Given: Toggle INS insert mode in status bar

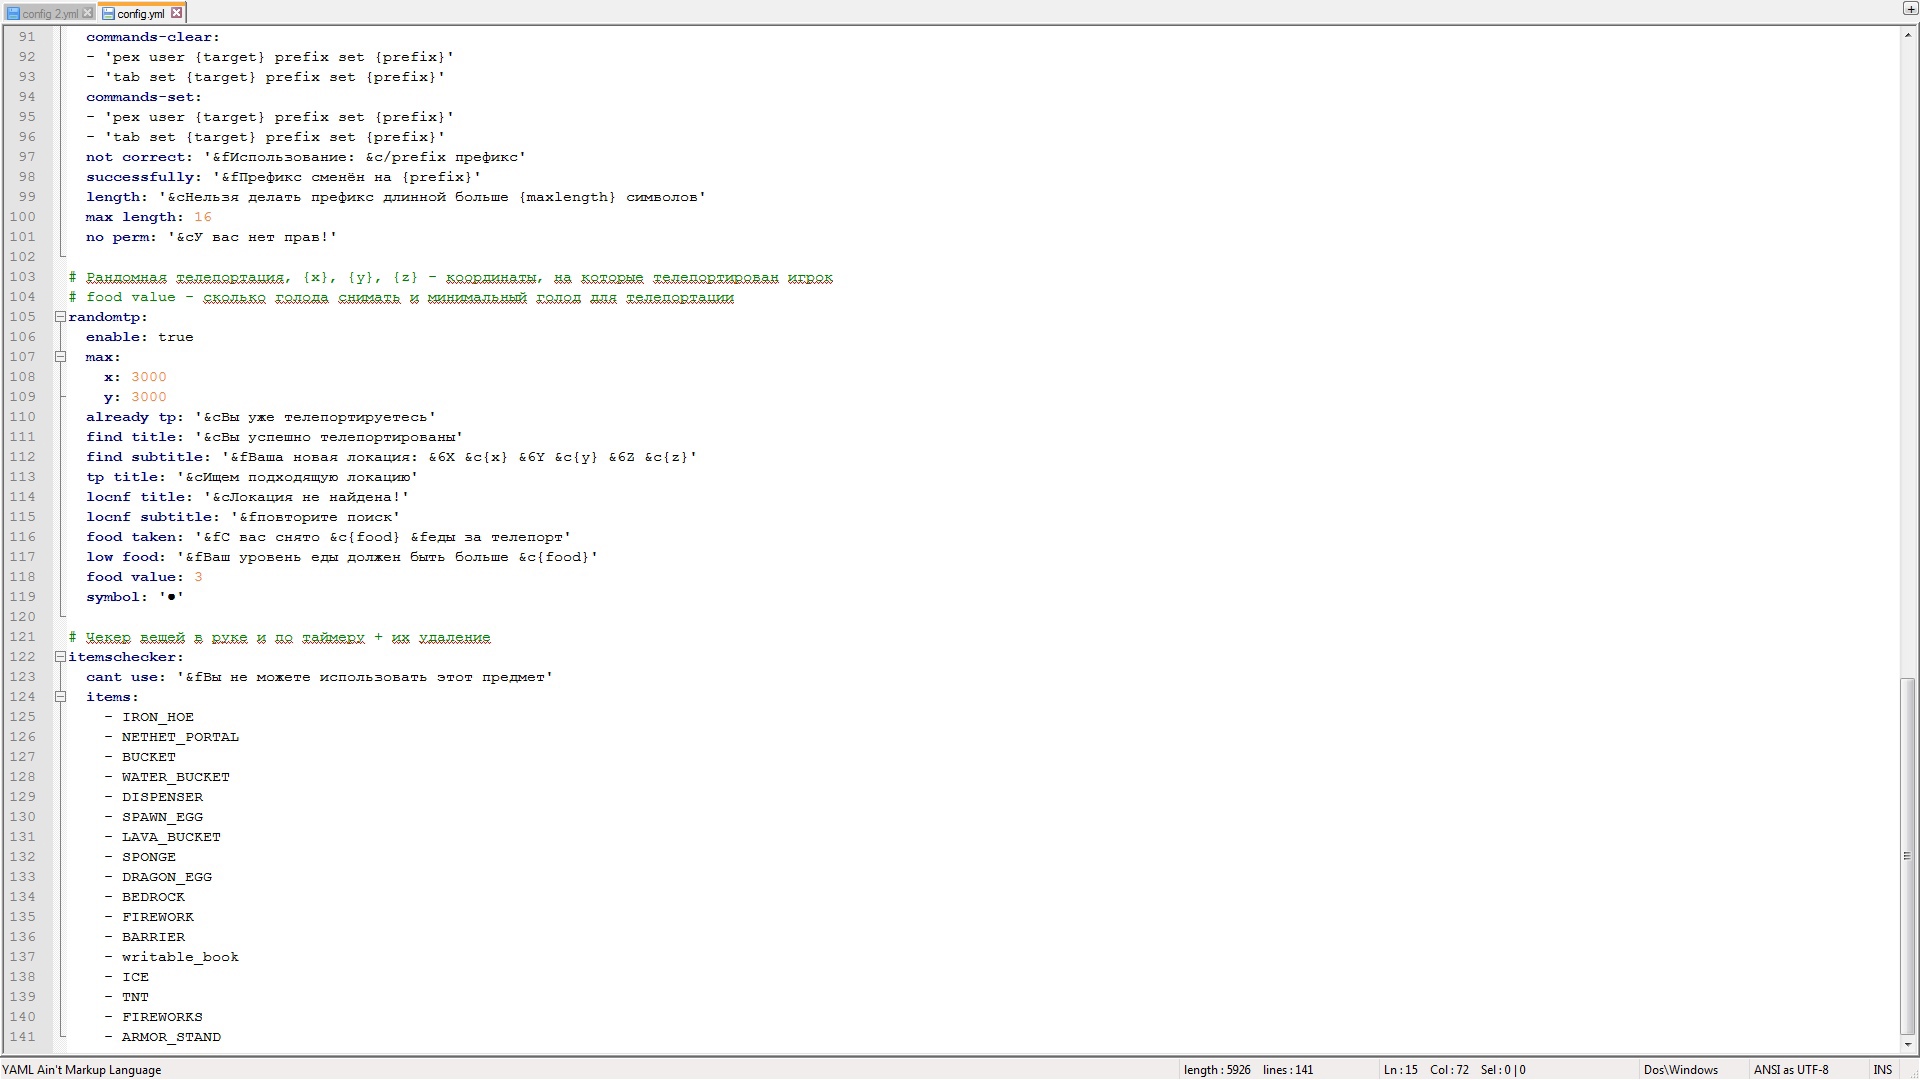Looking at the screenshot, I should tap(1882, 1070).
